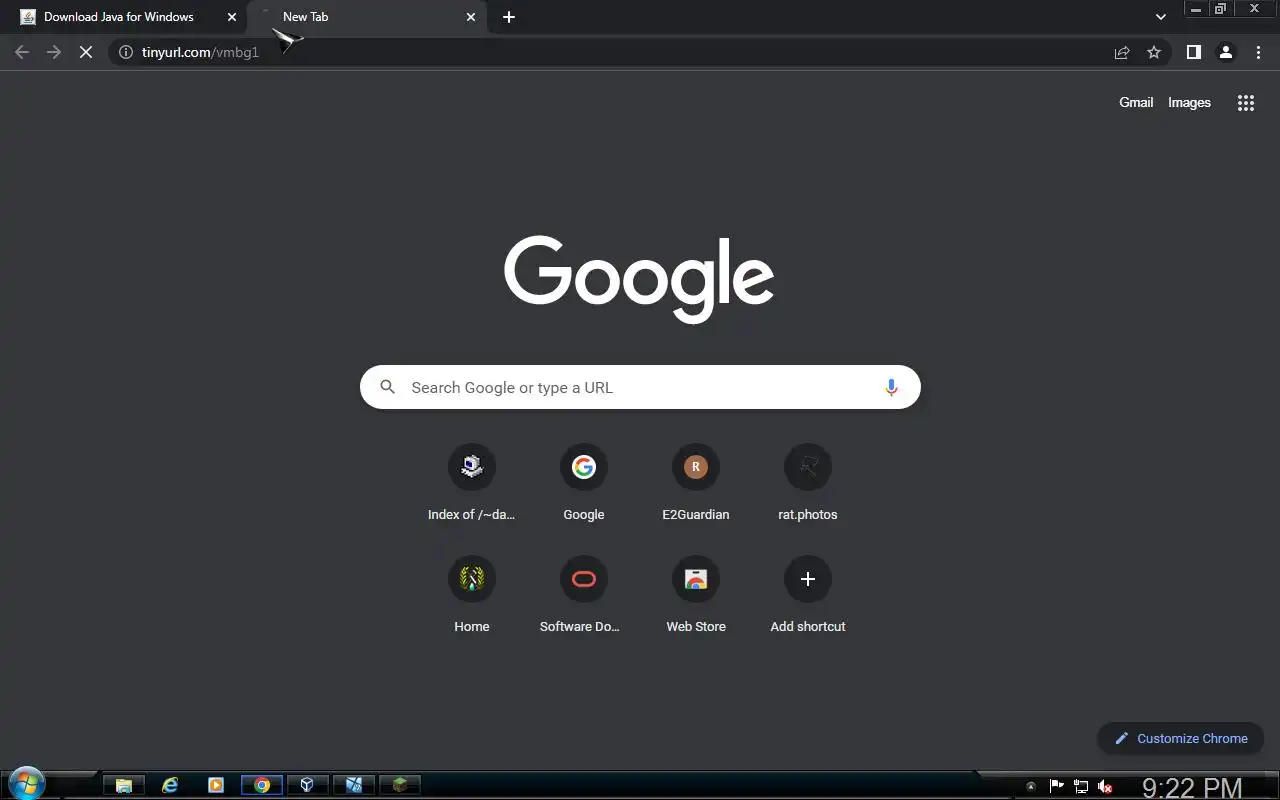Screen dimensions: 1280x800
Task: Open the Google apps grid
Action: click(x=1245, y=102)
